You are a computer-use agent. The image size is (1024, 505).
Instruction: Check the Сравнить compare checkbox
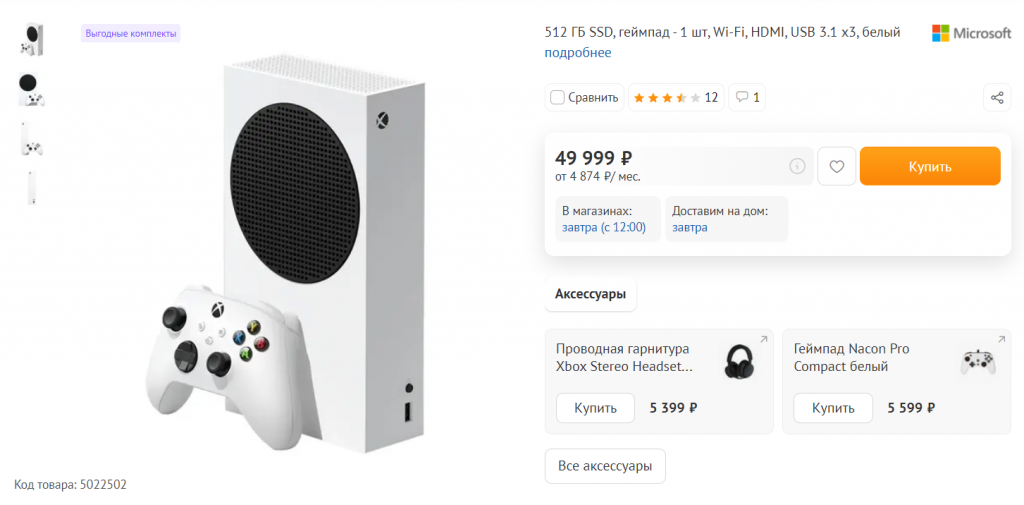(x=558, y=97)
